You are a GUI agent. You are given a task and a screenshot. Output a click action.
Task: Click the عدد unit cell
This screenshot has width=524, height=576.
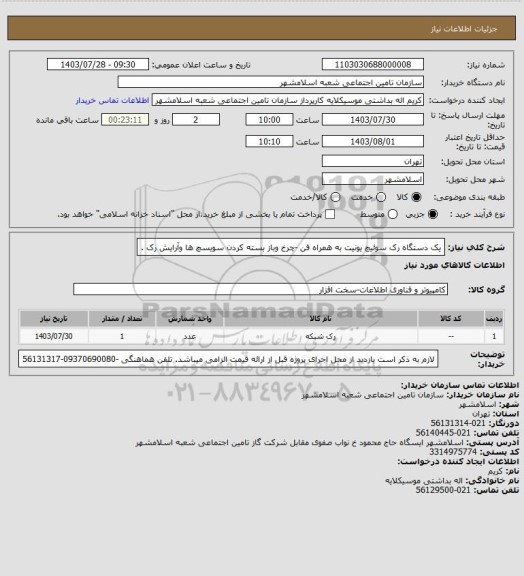[x=190, y=336]
